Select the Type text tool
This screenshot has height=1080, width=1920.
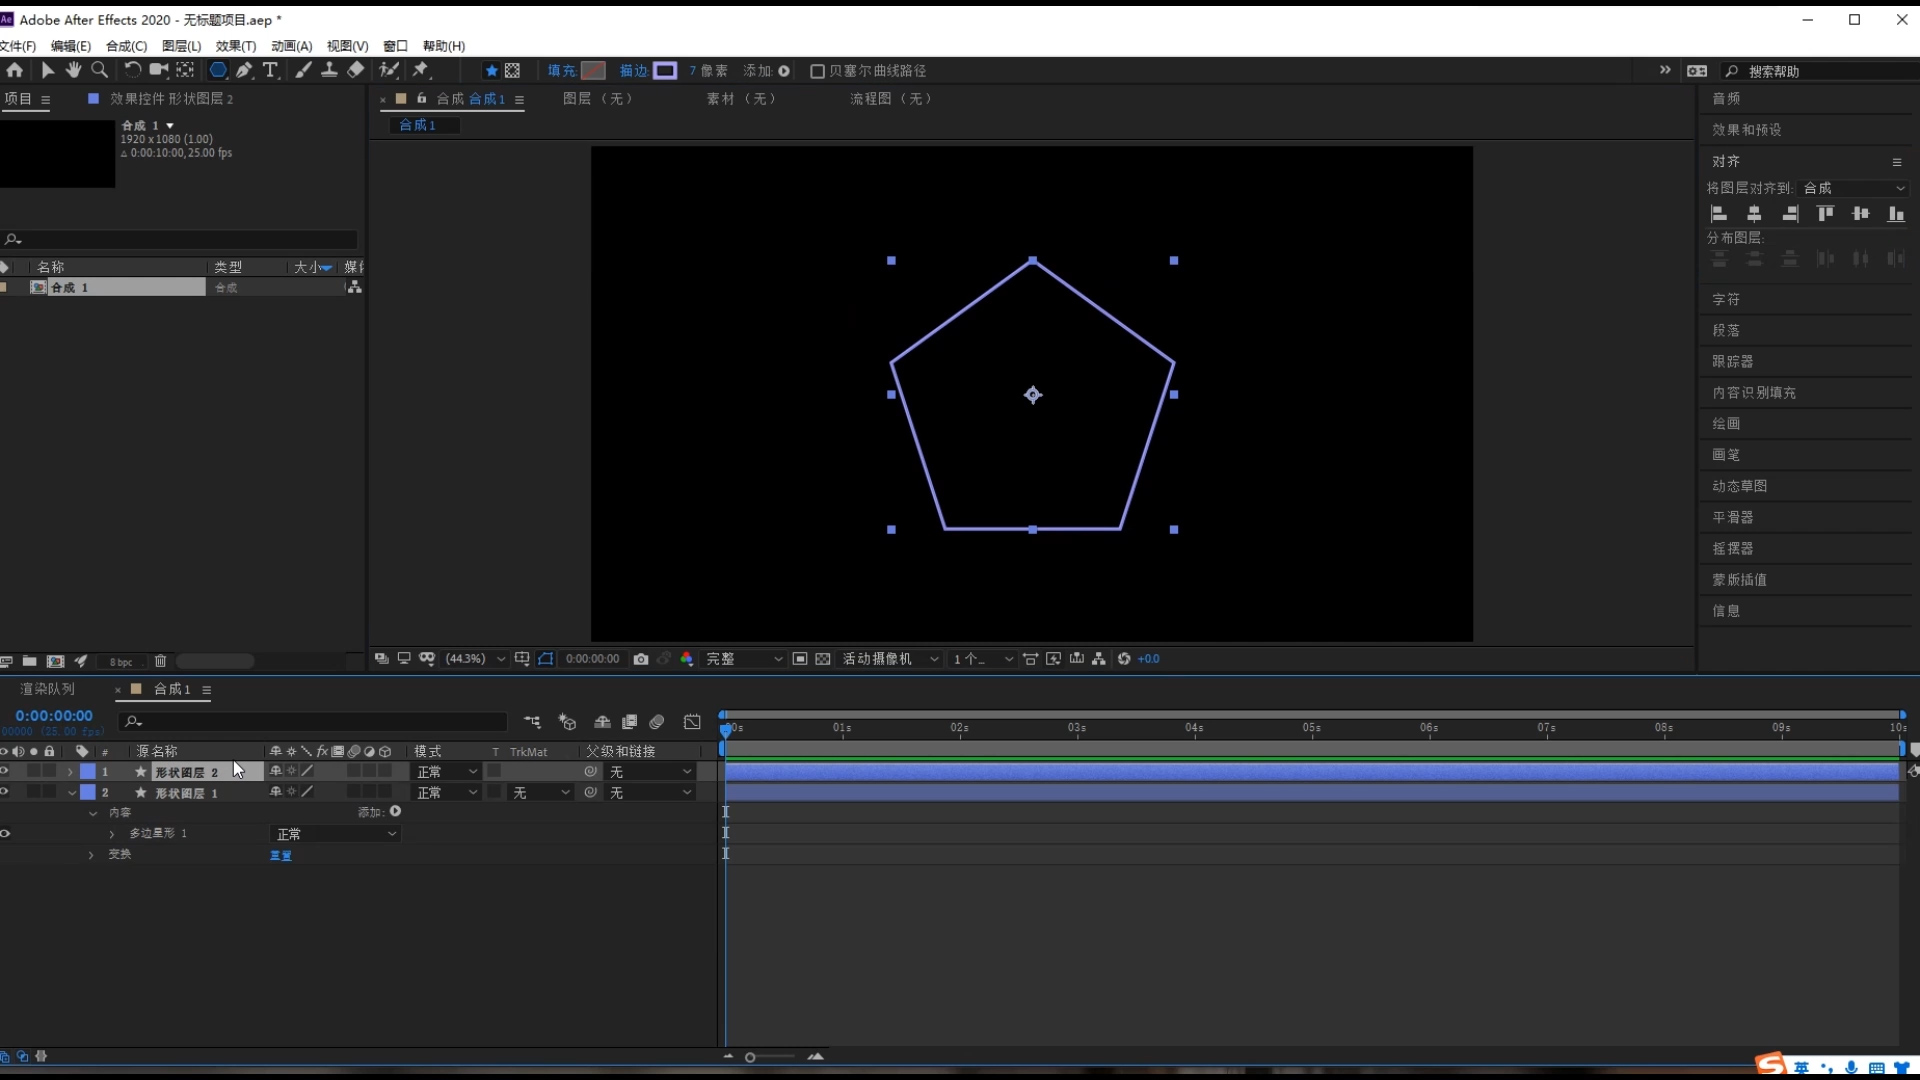click(x=270, y=70)
